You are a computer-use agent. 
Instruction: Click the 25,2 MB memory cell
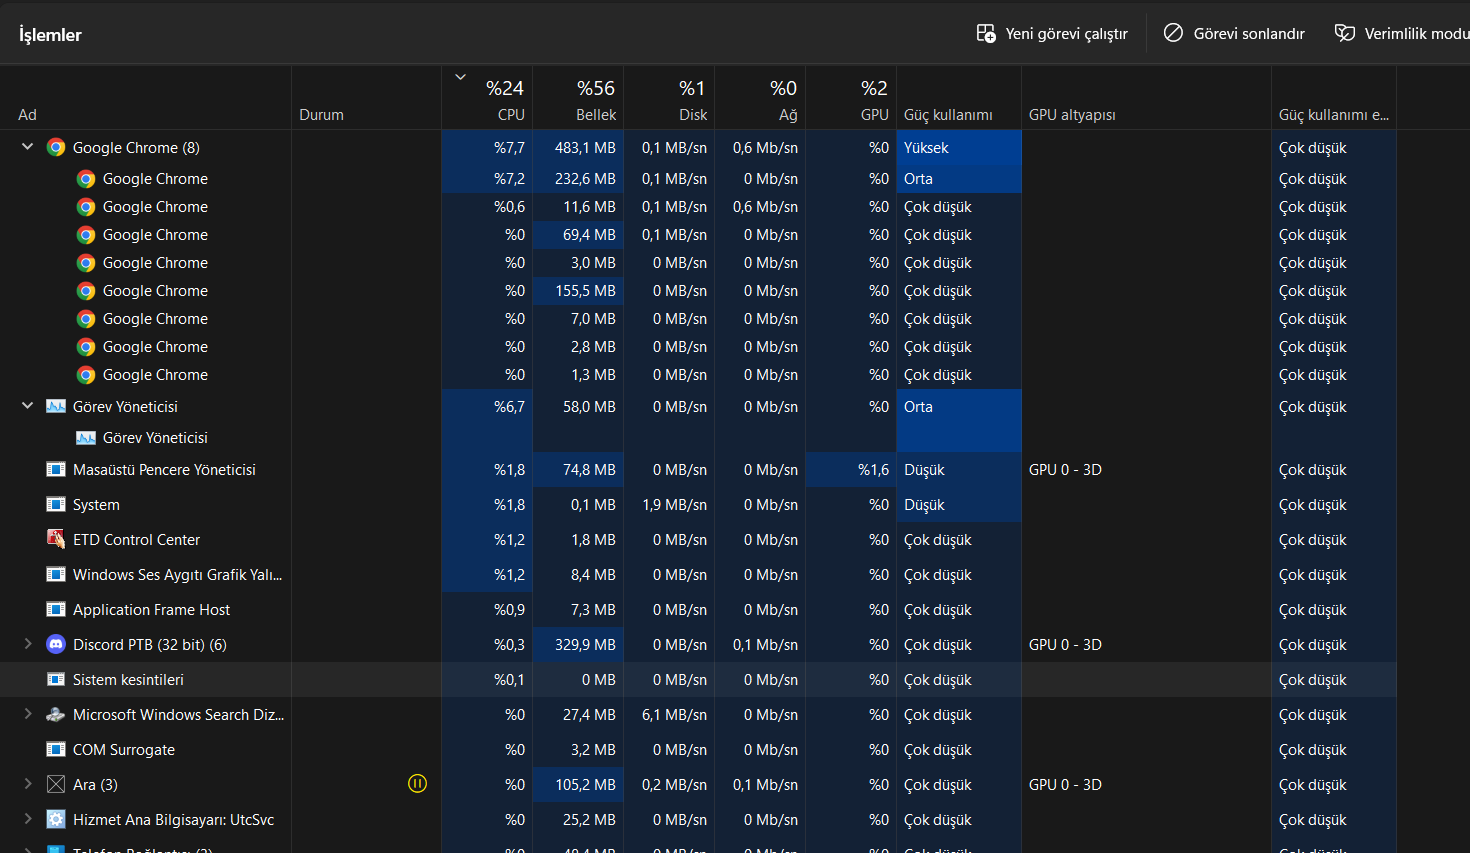tap(578, 820)
